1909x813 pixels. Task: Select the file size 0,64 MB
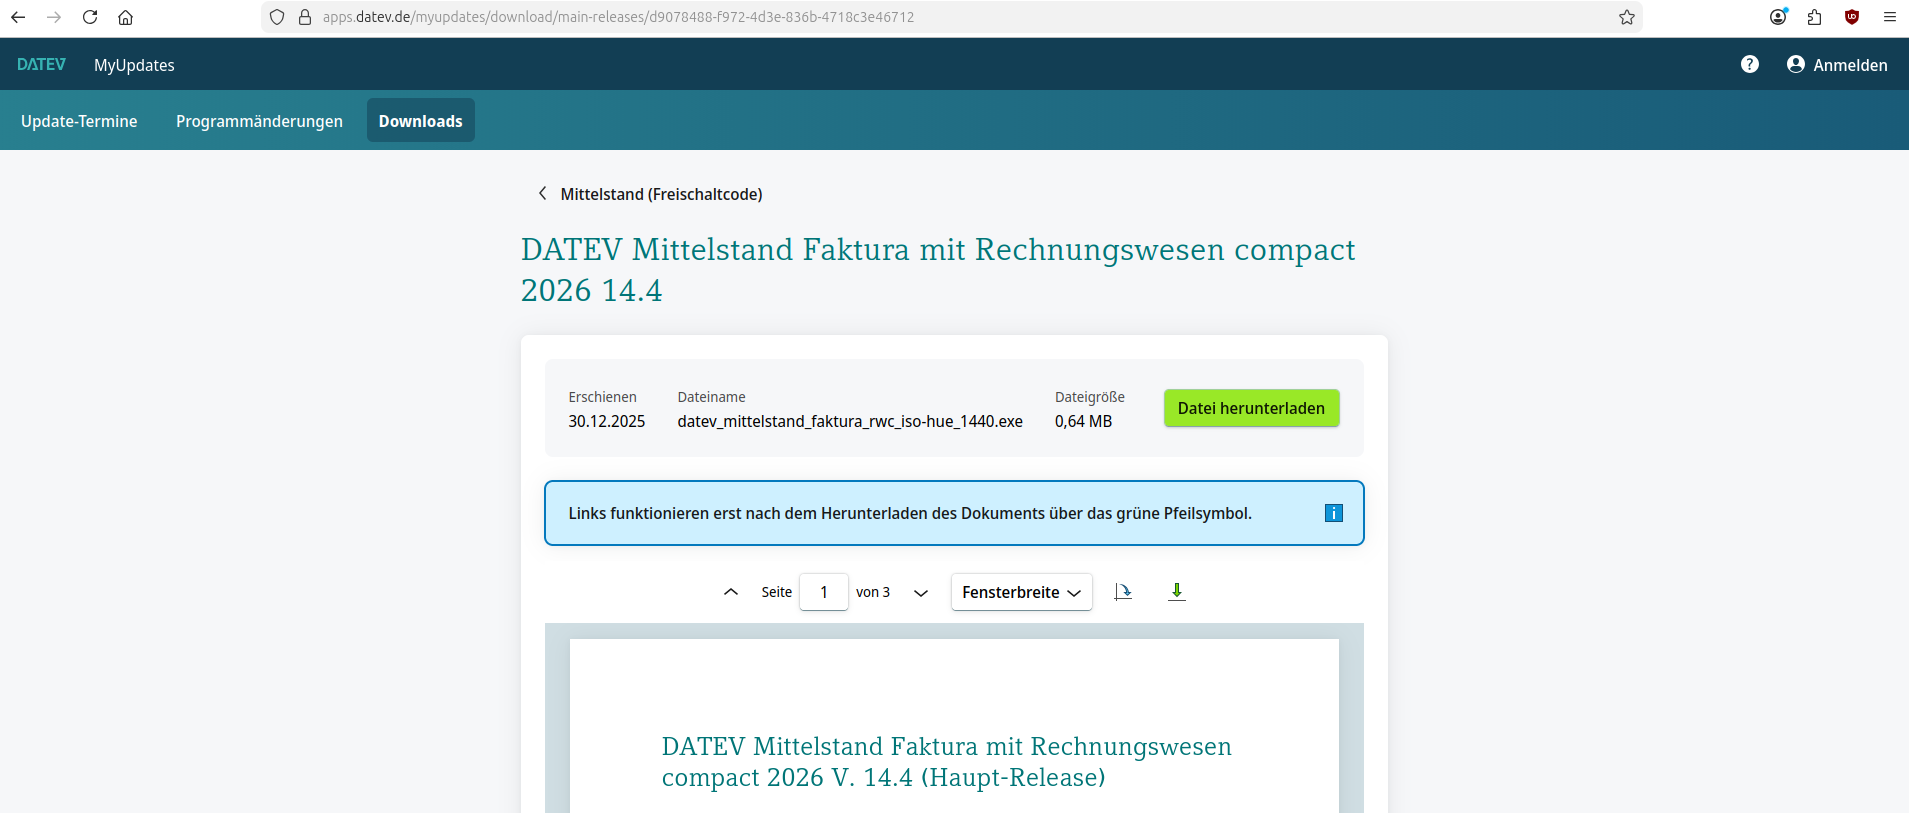pyautogui.click(x=1083, y=421)
